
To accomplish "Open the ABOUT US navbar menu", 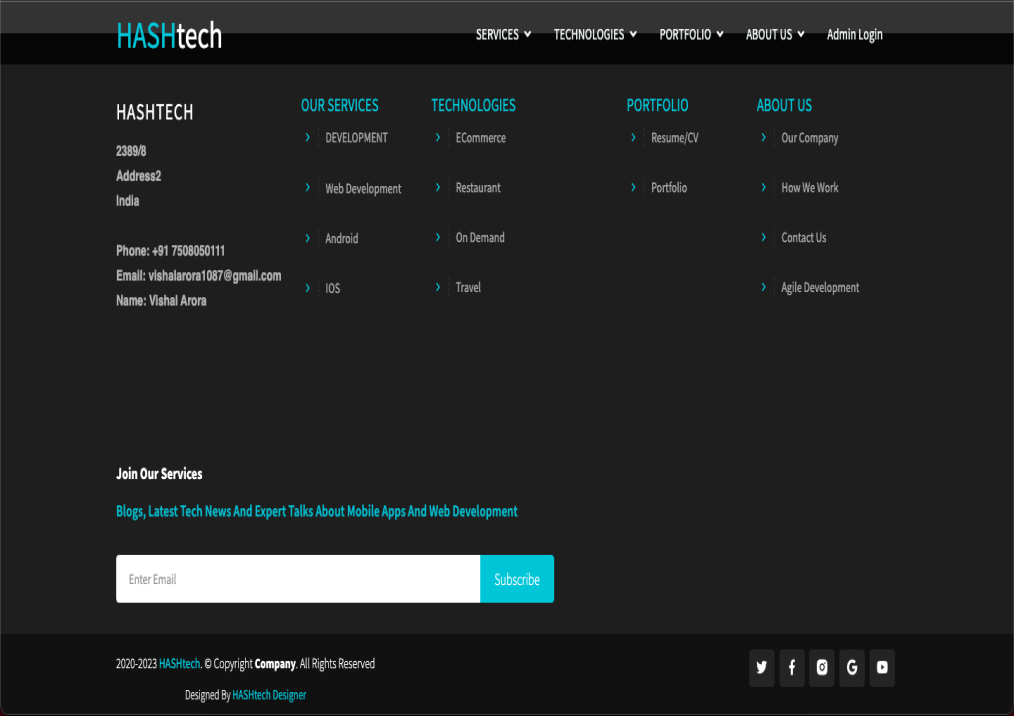I will coord(775,35).
